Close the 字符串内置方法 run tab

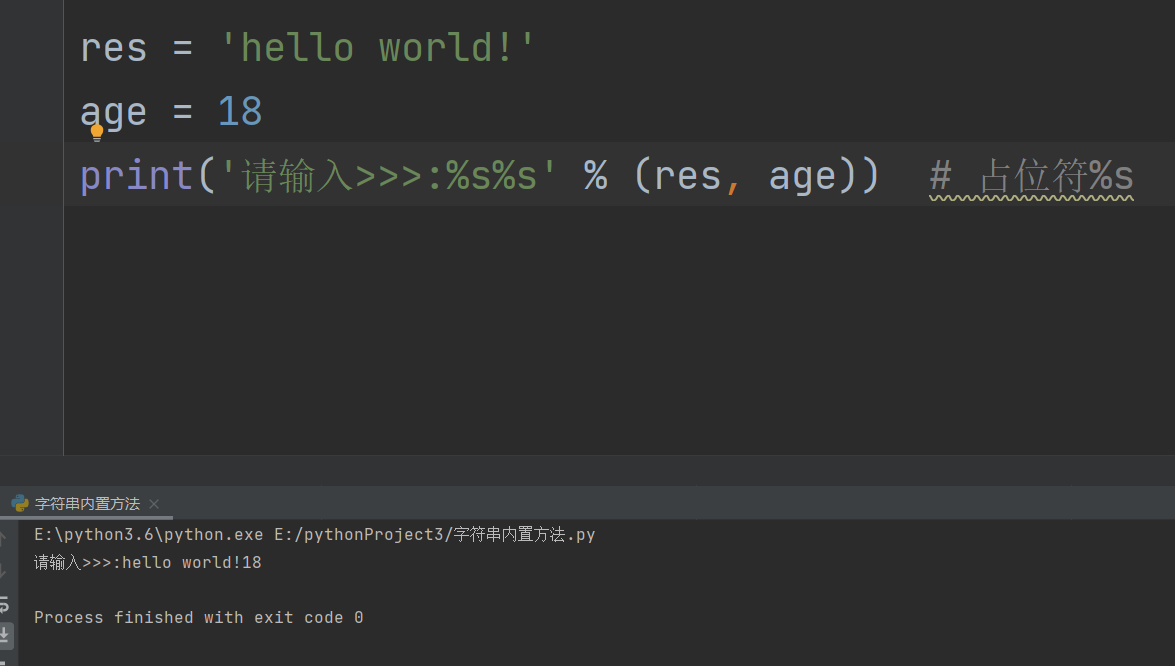(x=154, y=504)
